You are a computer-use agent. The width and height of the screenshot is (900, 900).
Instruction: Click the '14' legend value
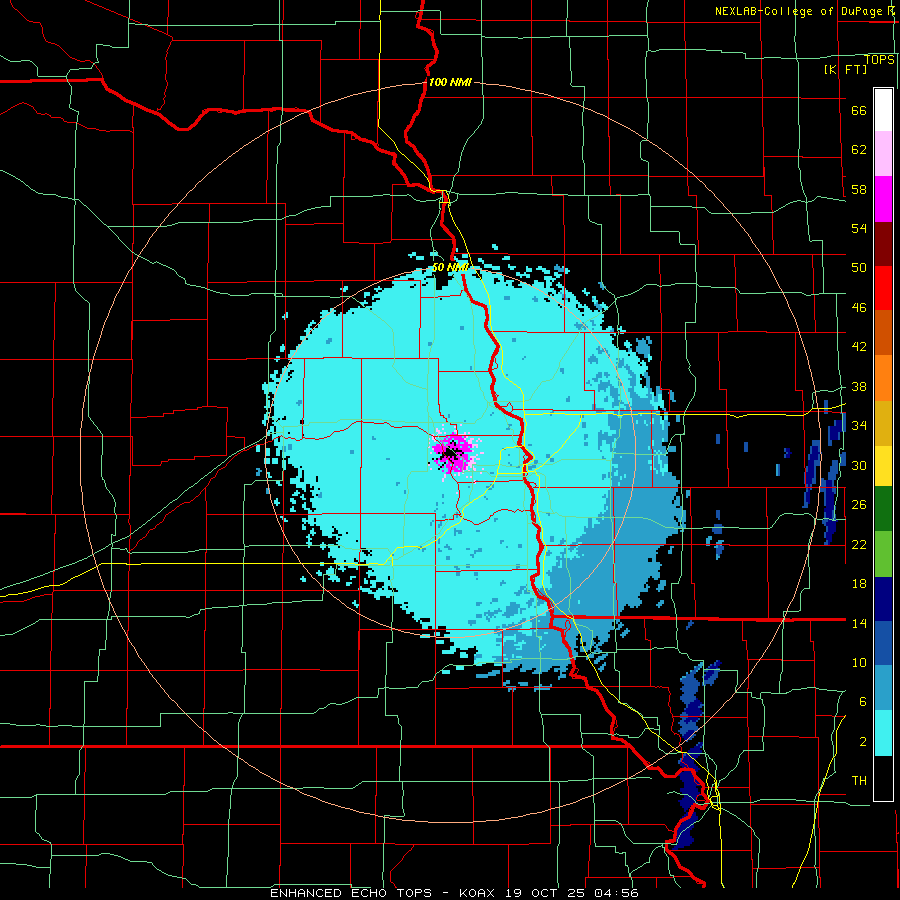(x=859, y=623)
